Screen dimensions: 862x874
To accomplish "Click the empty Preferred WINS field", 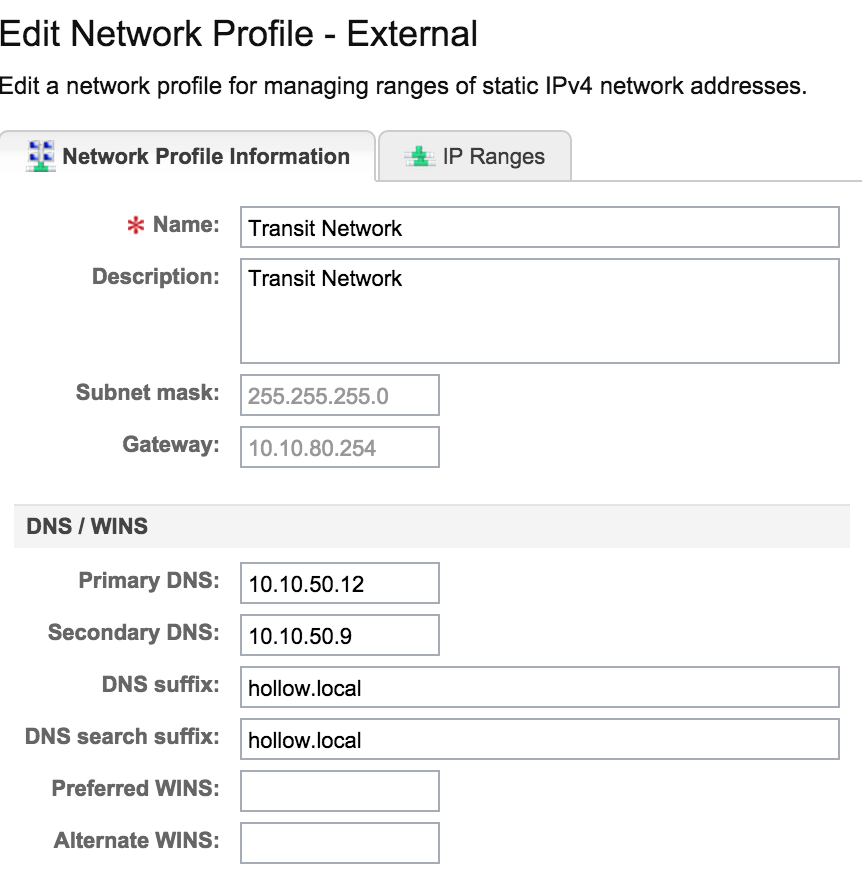I will point(338,790).
